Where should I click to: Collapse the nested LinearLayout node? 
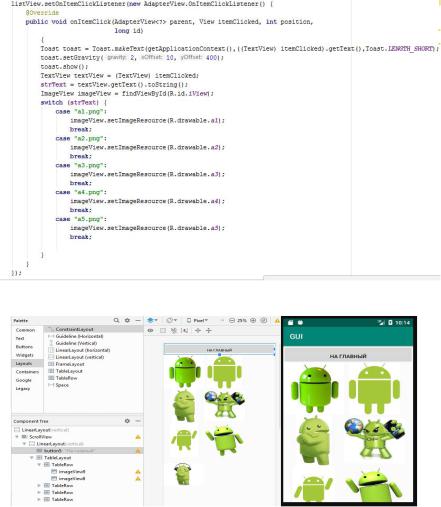point(24,444)
